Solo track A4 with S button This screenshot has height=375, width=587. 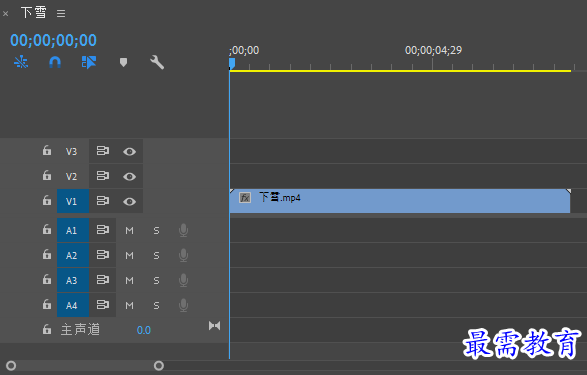click(156, 305)
